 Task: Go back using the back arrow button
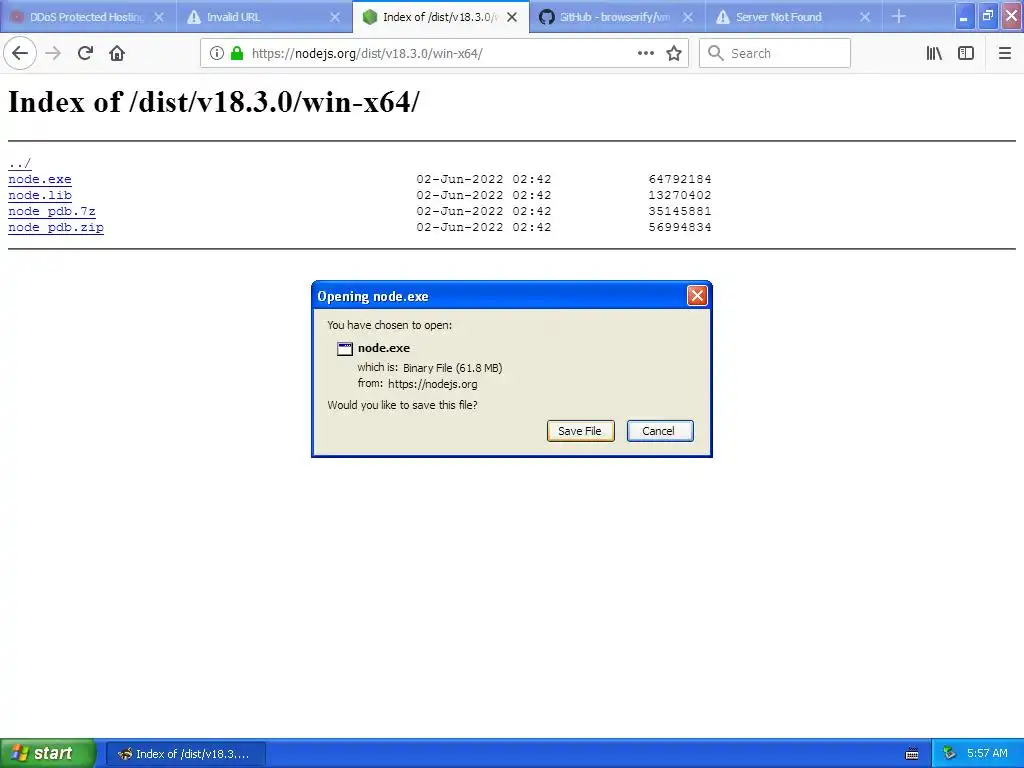tap(20, 53)
